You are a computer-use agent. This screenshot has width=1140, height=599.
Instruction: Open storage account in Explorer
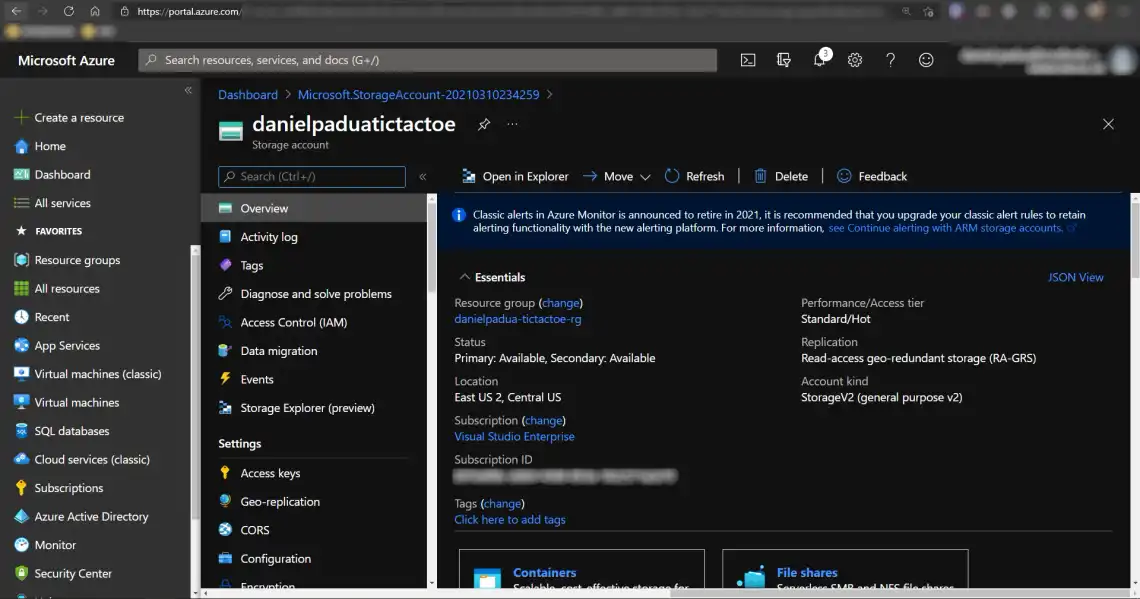pyautogui.click(x=513, y=176)
